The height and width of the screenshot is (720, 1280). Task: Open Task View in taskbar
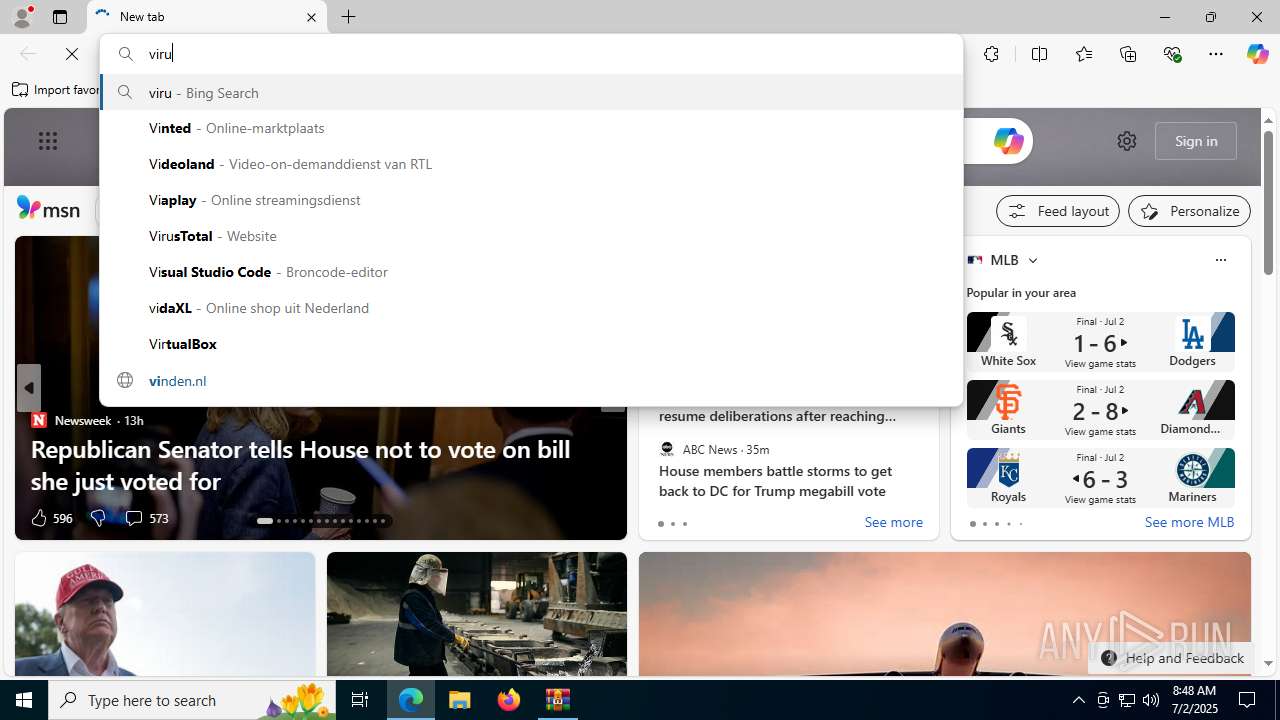360,700
